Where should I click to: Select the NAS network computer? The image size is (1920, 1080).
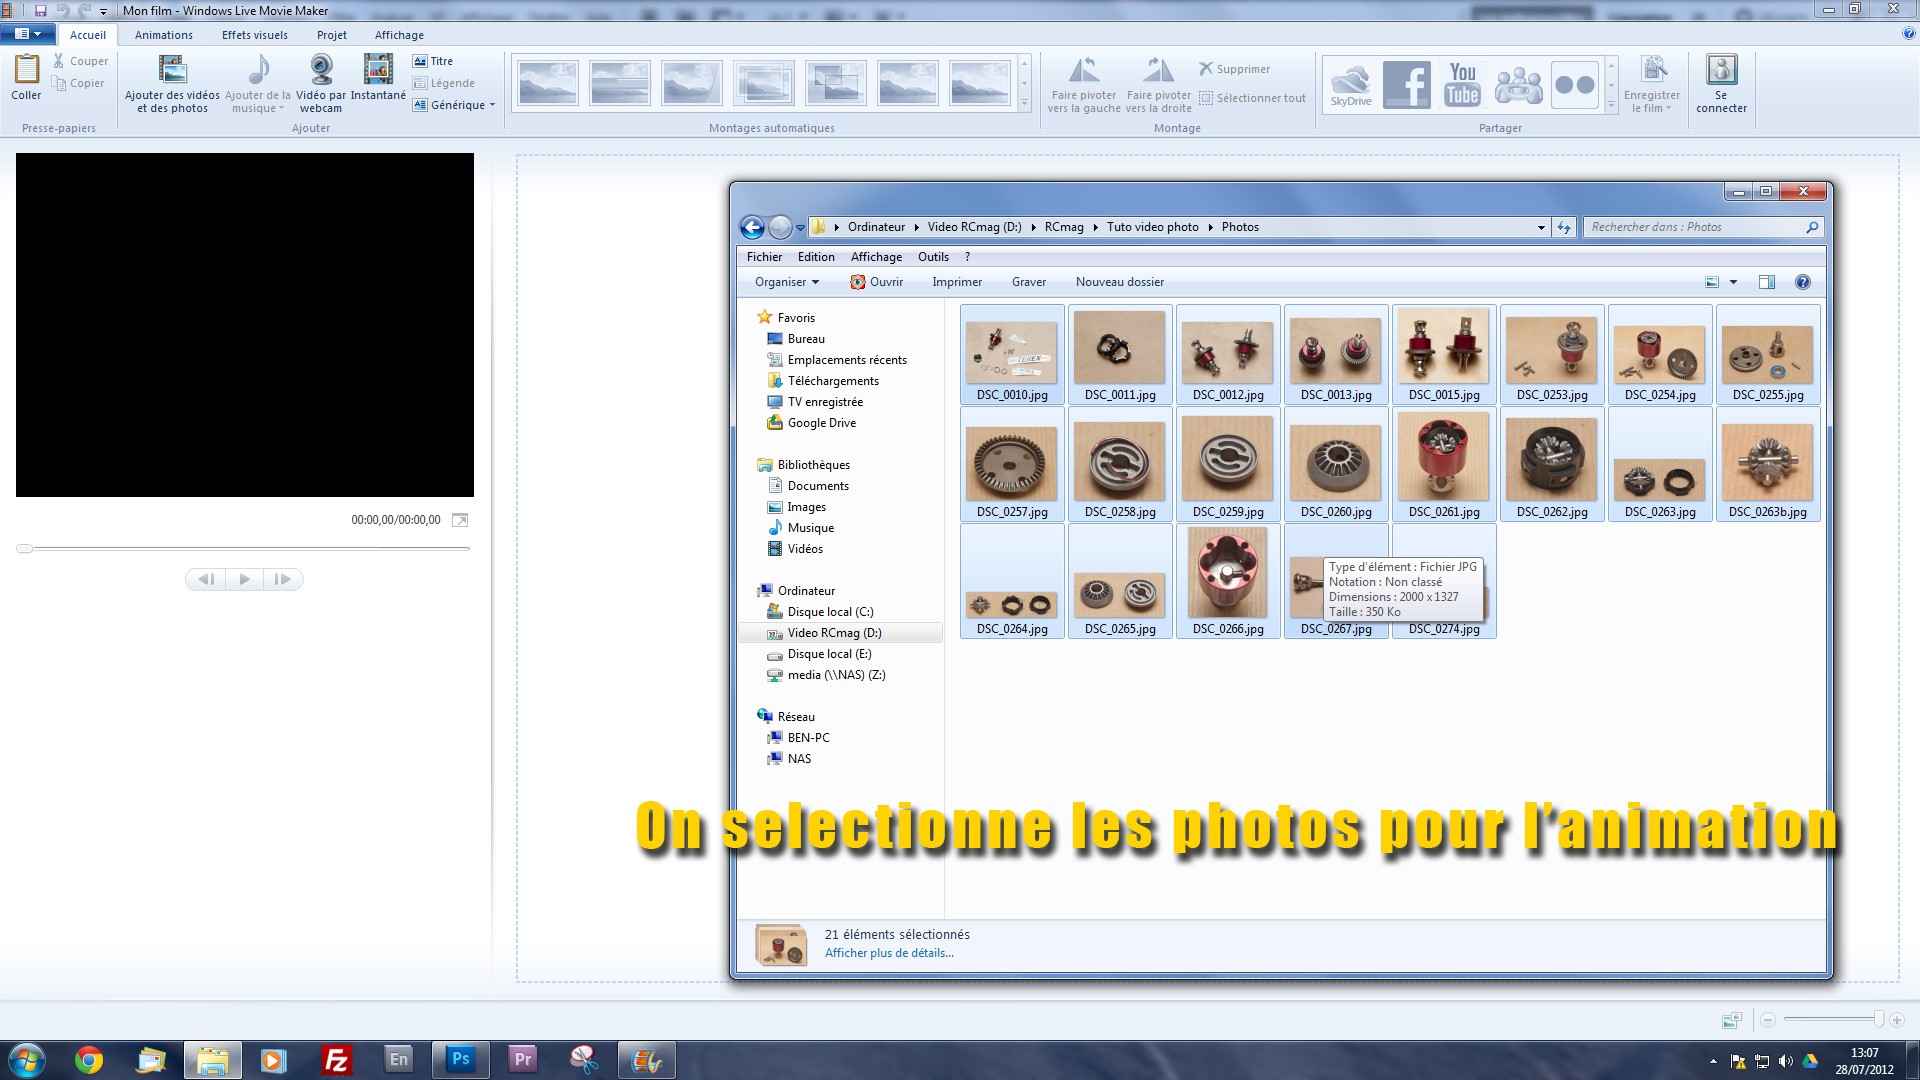[799, 759]
